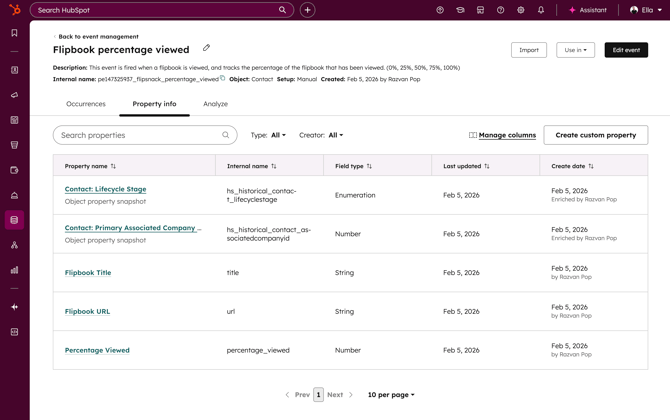This screenshot has width=670, height=420.
Task: Open the Creator All filter dropdown
Action: click(335, 135)
